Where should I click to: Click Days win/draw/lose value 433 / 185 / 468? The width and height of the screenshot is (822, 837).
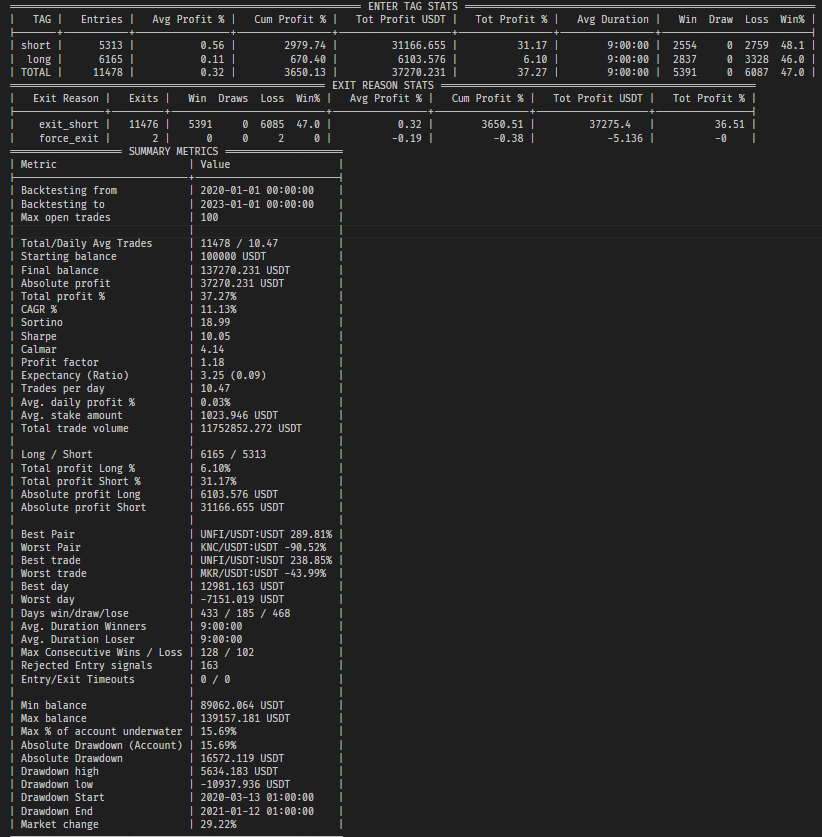(x=245, y=613)
